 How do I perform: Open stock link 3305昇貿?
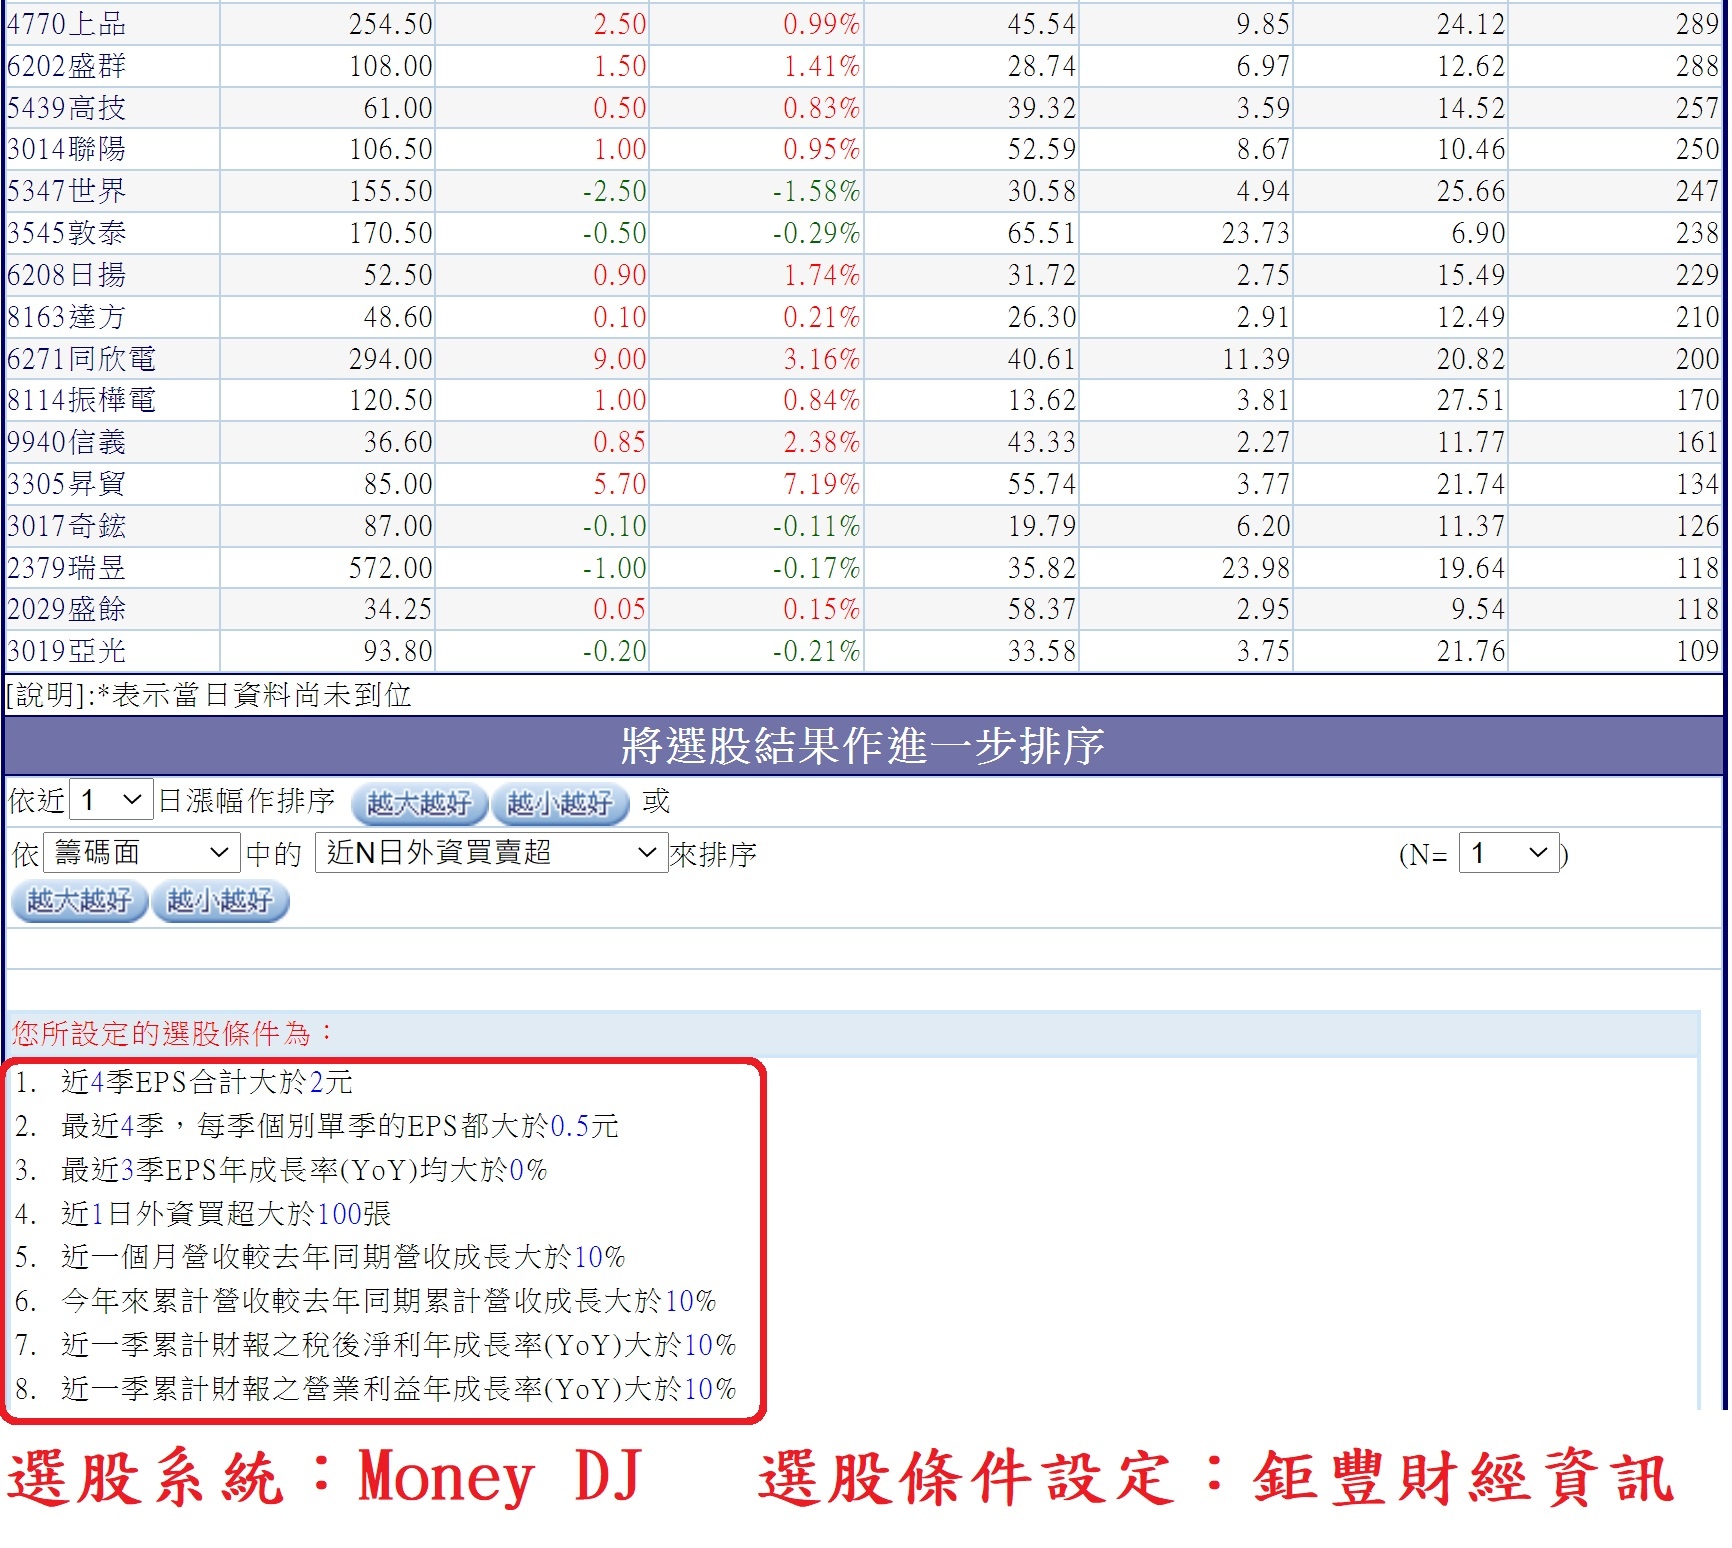tap(67, 484)
